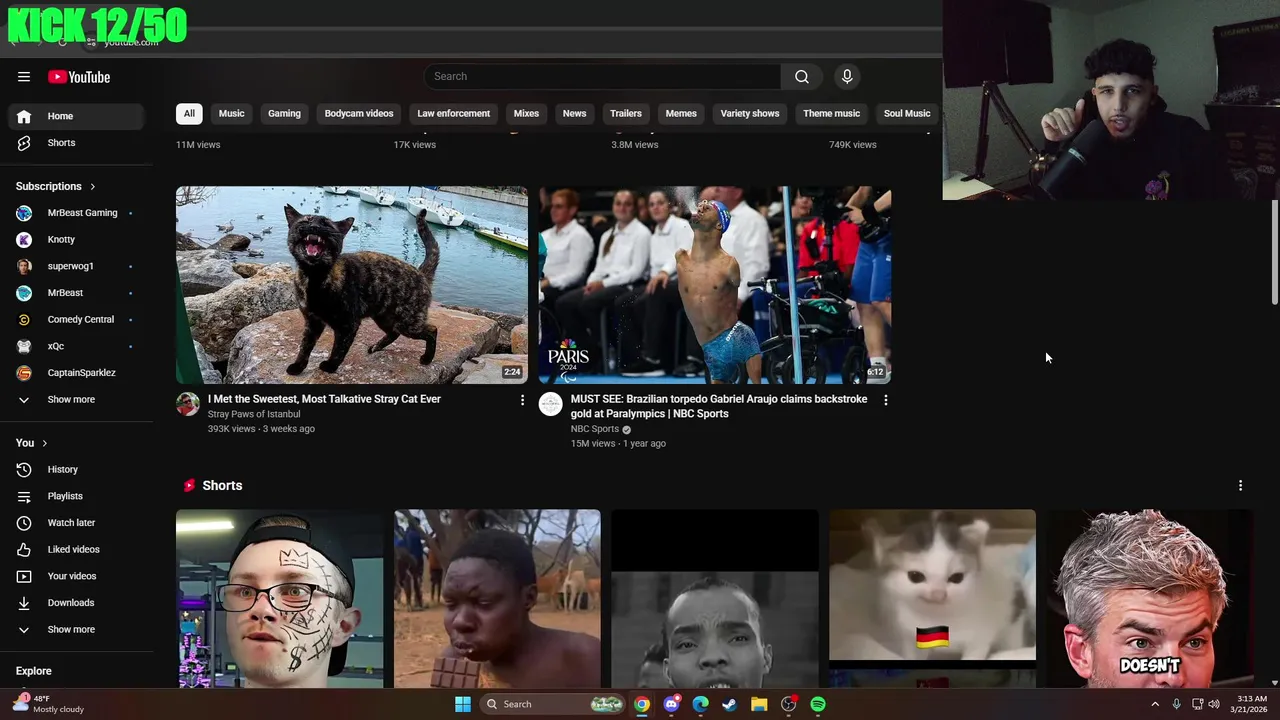Open options for the NBC Sports video
1280x720 pixels.
885,400
